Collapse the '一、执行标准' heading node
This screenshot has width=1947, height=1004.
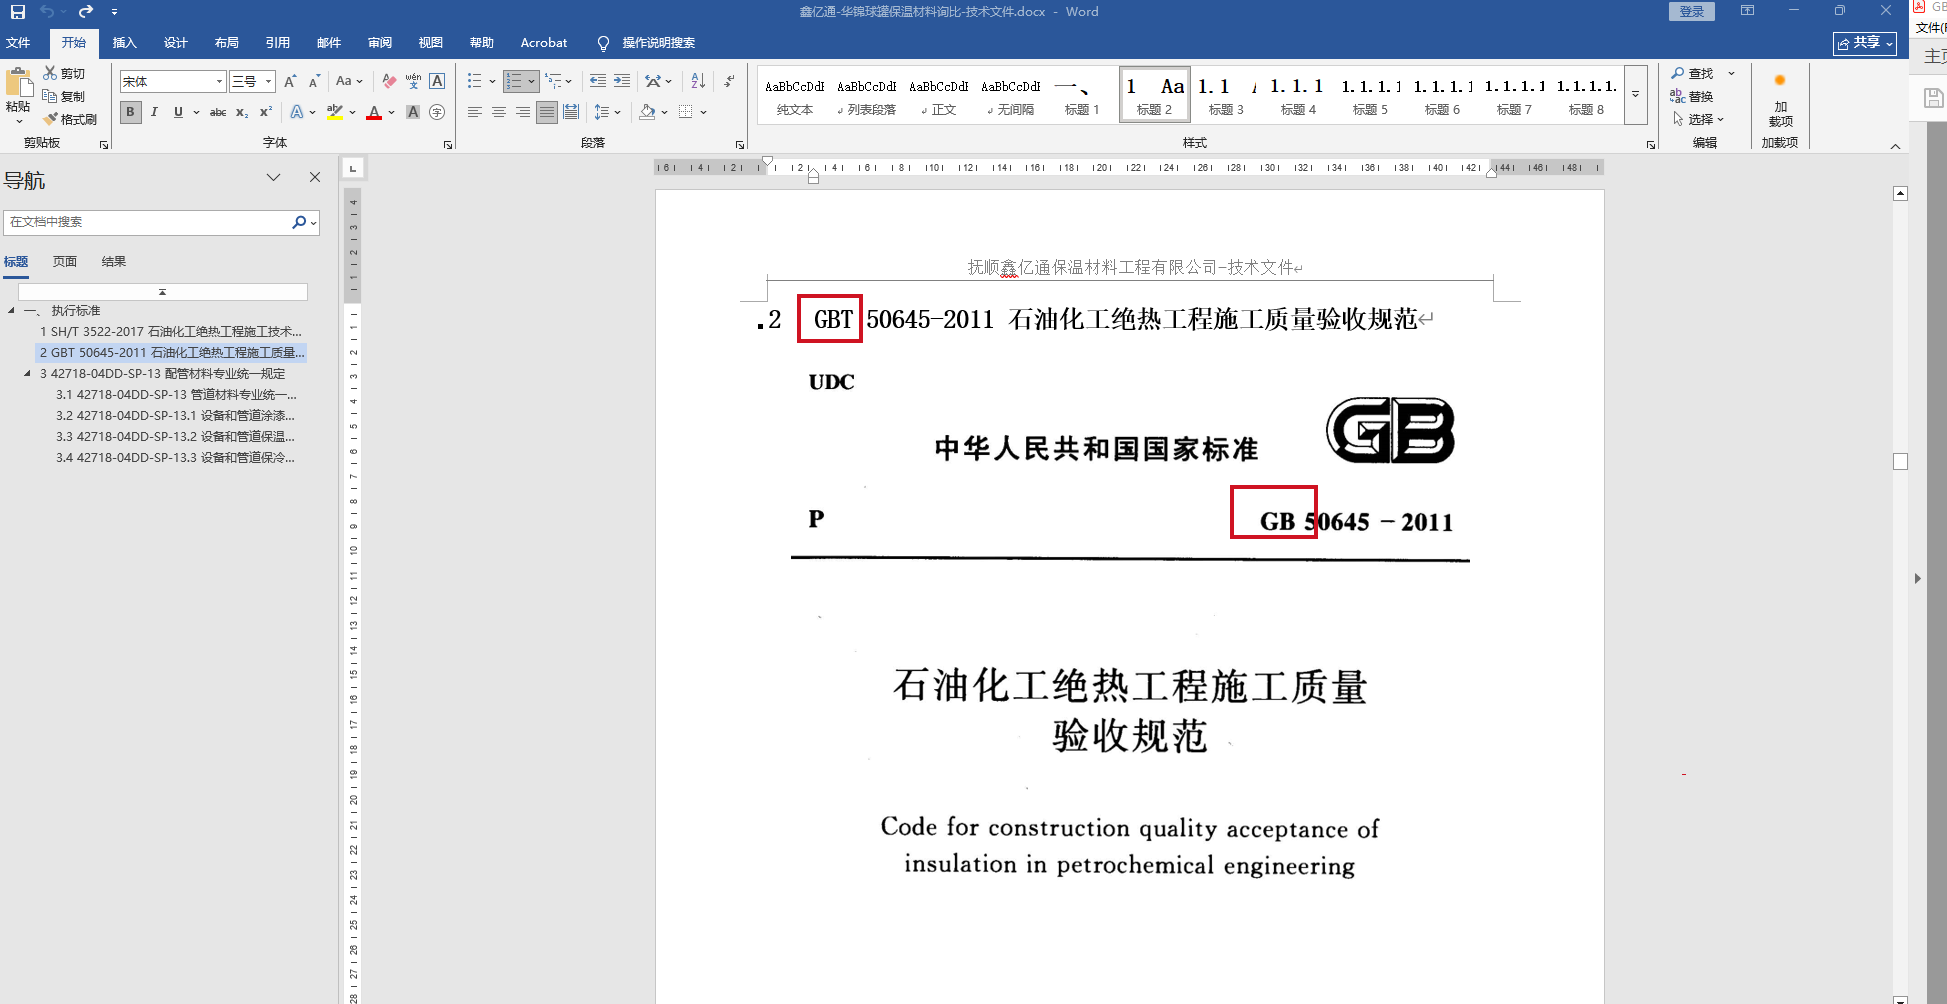coord(11,311)
